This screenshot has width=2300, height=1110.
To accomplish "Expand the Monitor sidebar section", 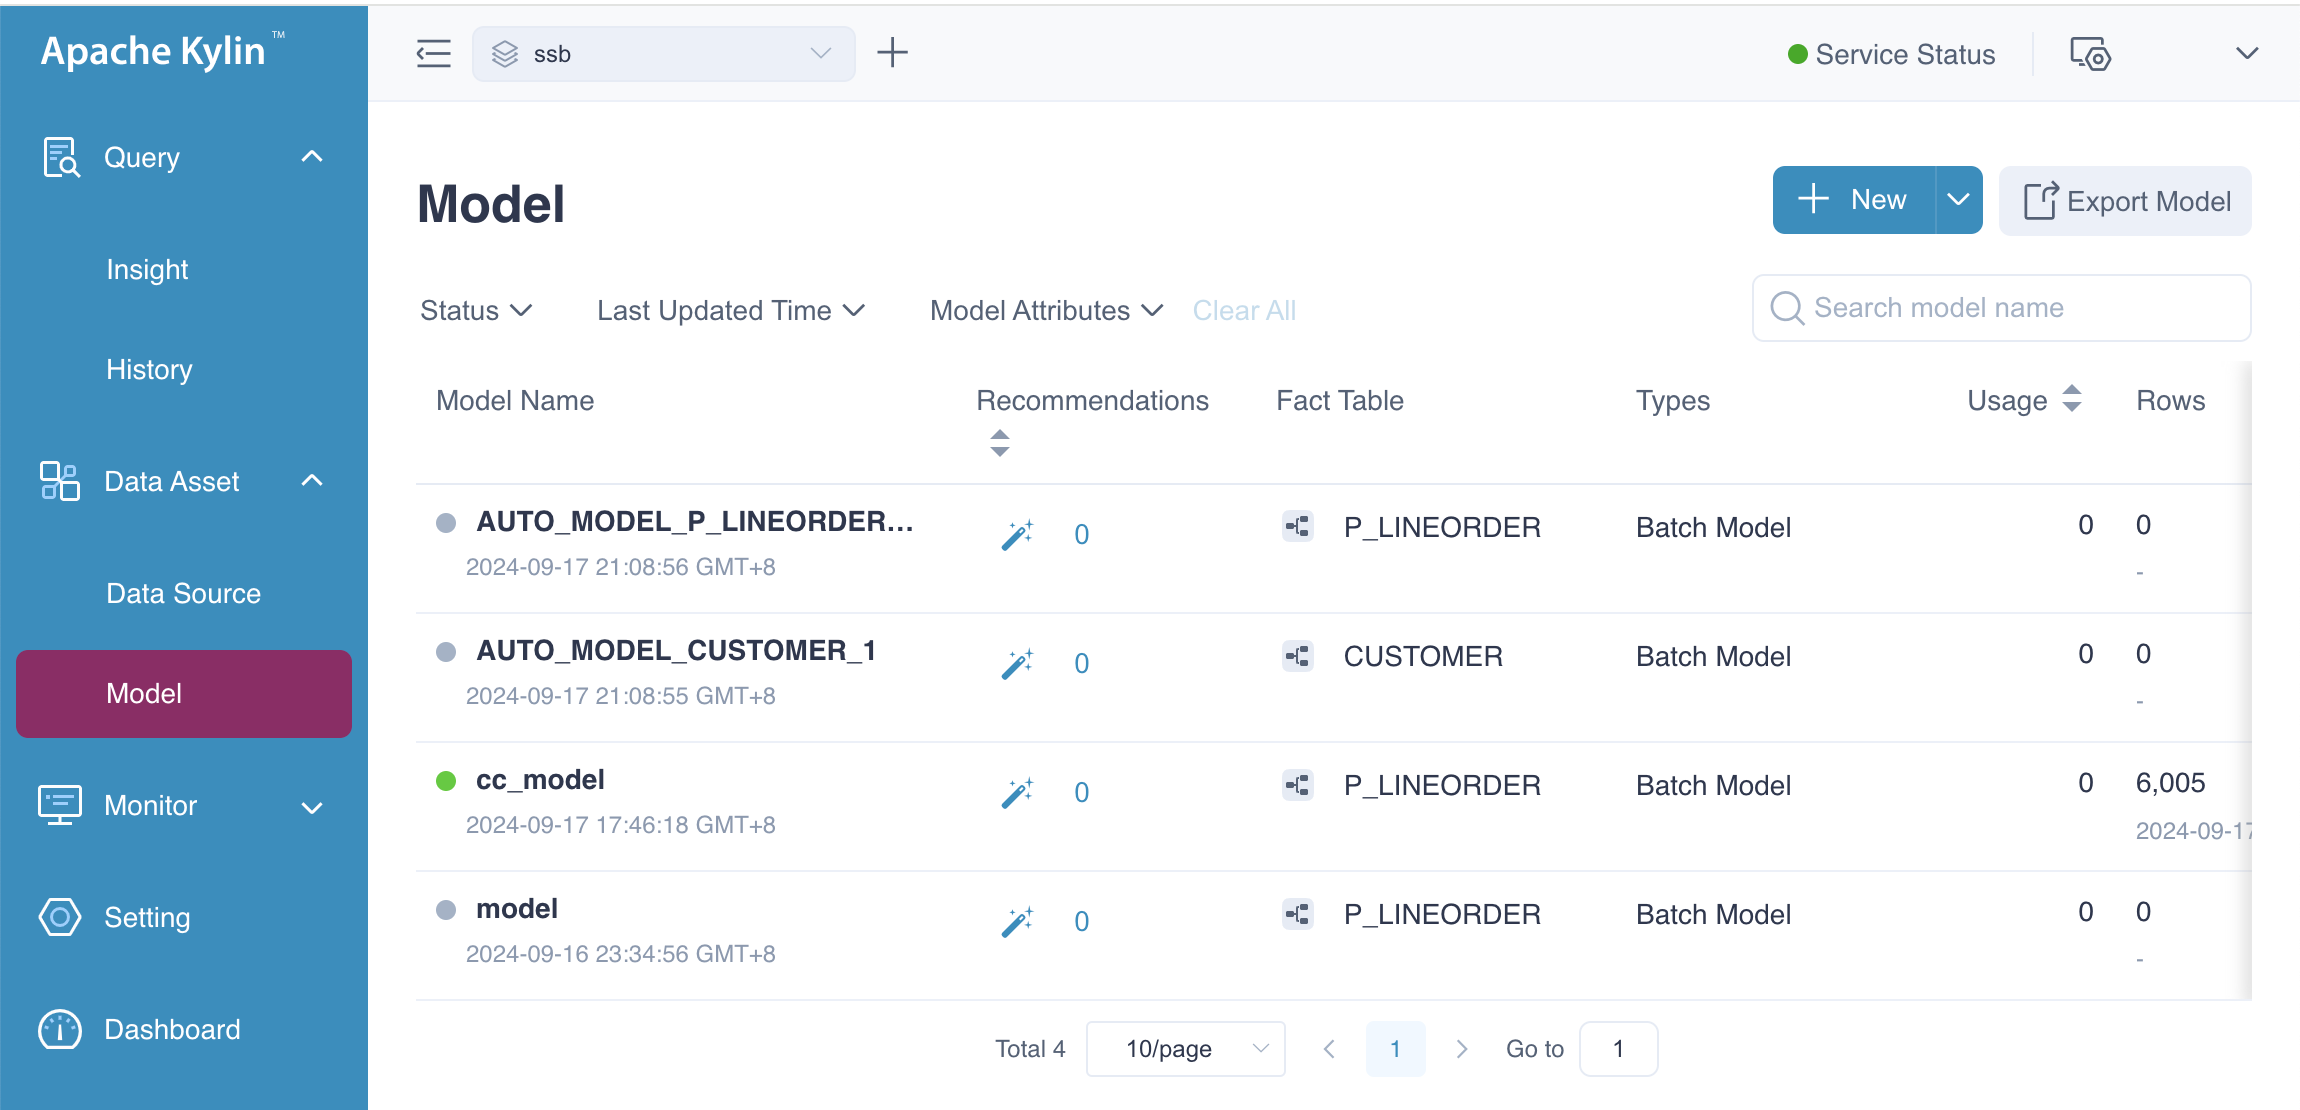I will [312, 806].
